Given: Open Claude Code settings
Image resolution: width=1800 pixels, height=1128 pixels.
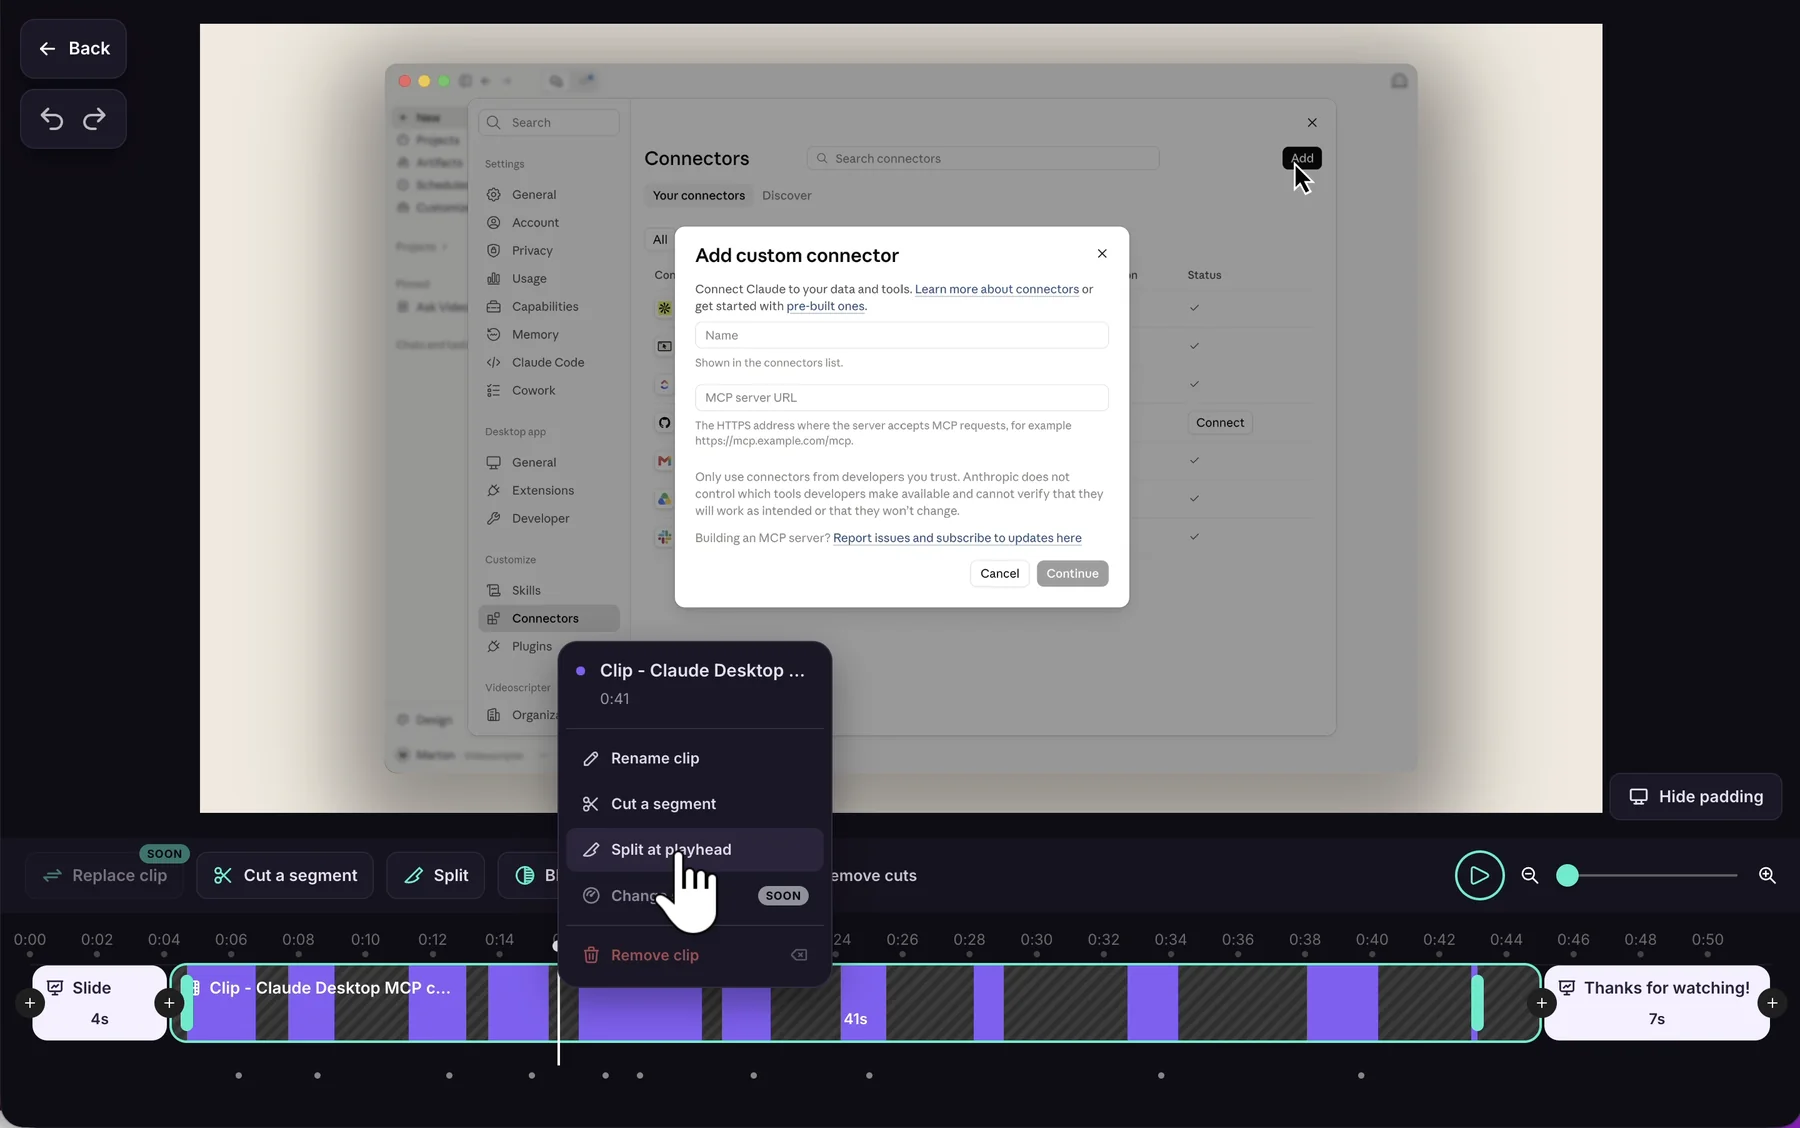Looking at the screenshot, I should coord(549,362).
